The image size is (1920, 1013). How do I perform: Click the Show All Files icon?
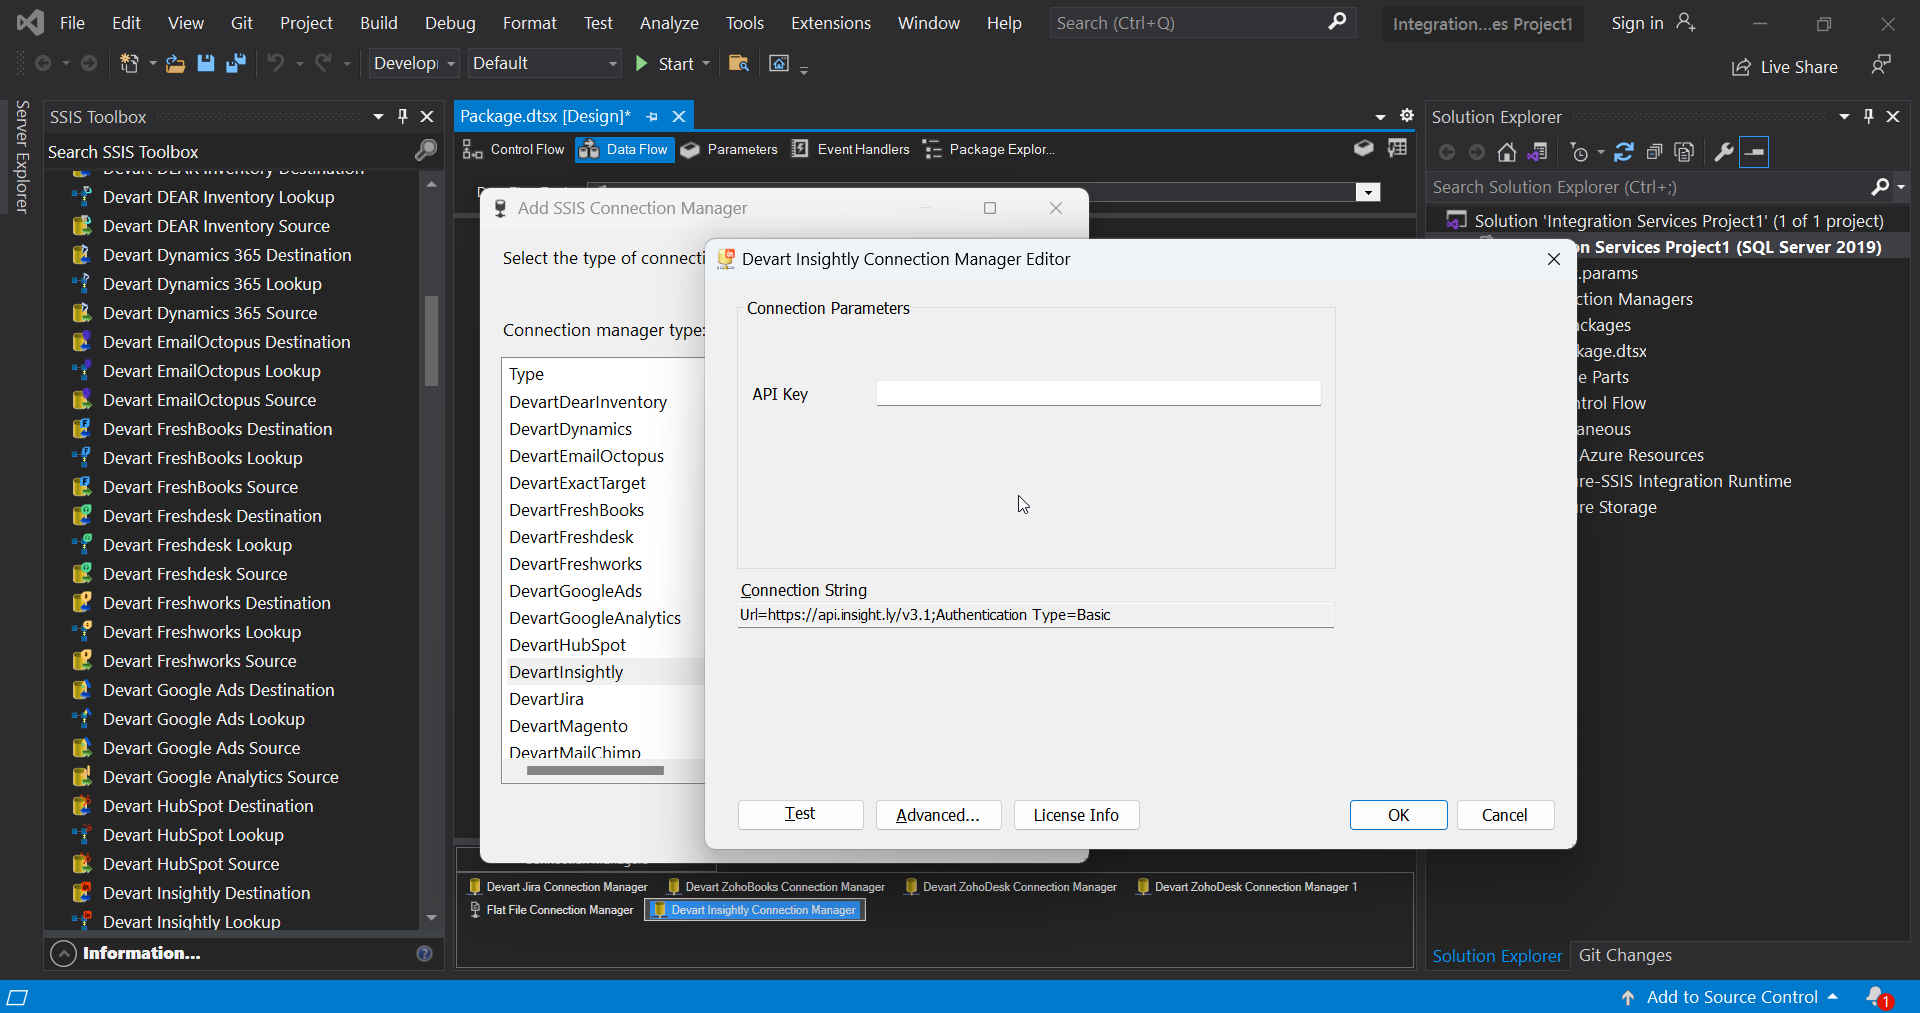pos(1684,152)
